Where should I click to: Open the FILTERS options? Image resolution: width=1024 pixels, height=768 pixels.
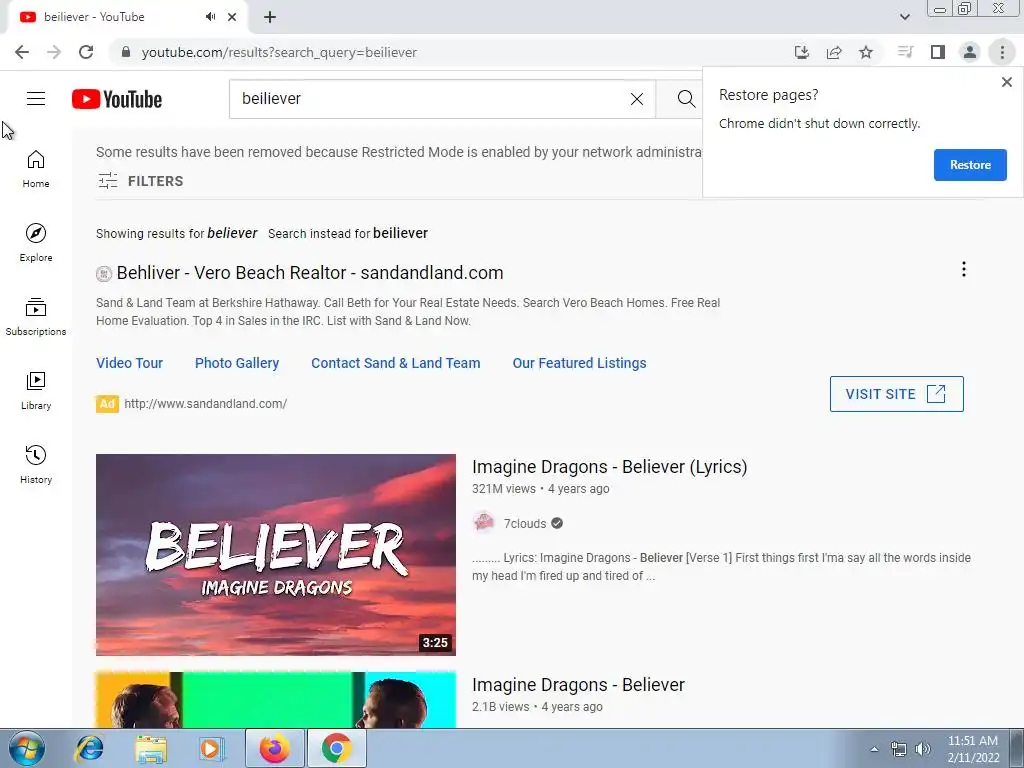[140, 181]
